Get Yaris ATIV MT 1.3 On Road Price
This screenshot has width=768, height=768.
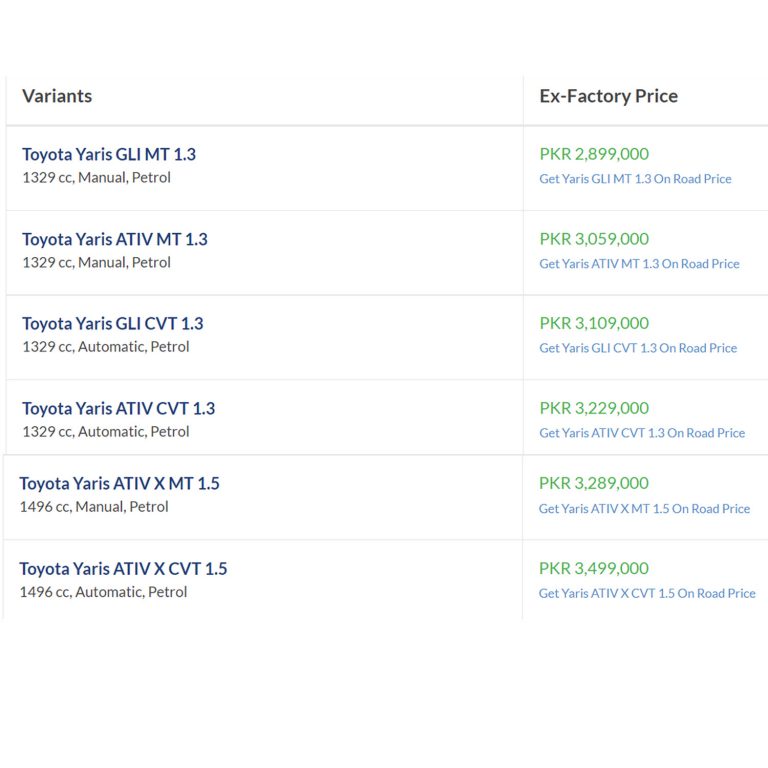point(639,264)
